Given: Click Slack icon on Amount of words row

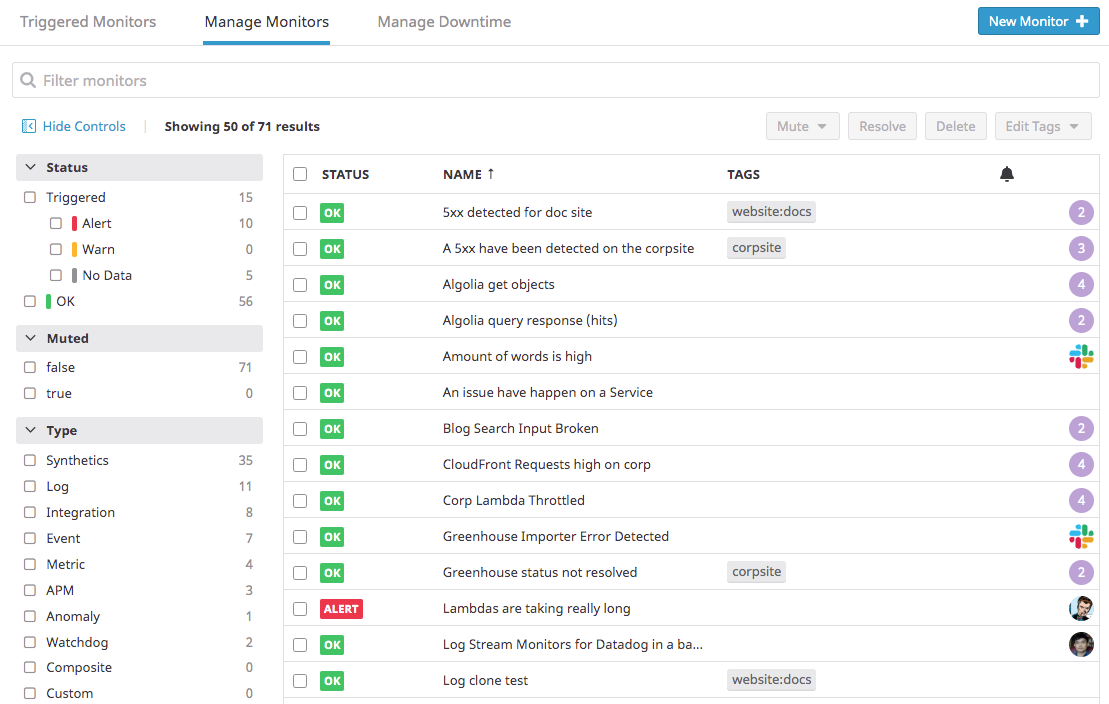Looking at the screenshot, I should pos(1081,357).
